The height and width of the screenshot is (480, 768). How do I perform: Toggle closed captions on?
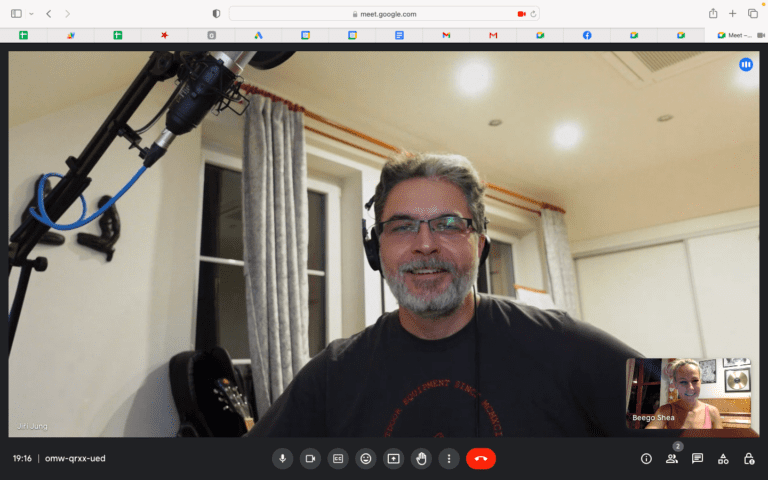338,458
